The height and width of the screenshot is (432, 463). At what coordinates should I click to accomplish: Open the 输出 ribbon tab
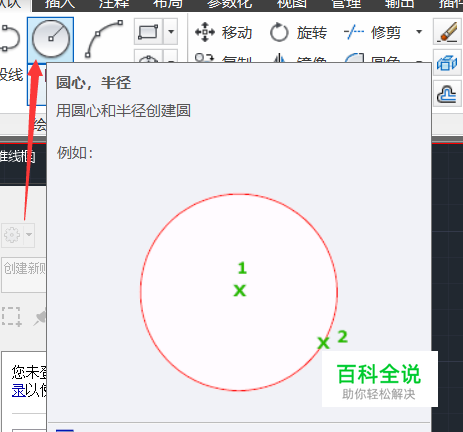click(400, 3)
